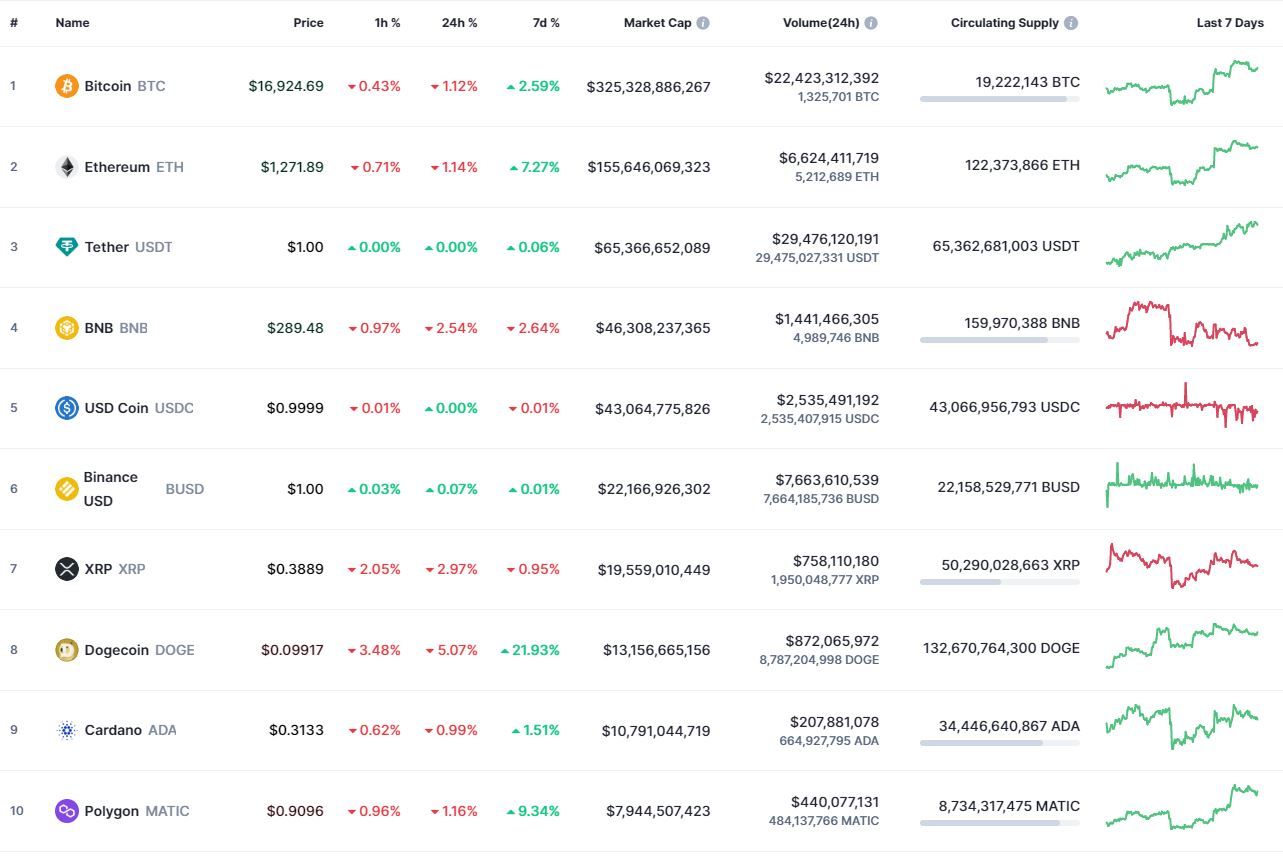Open Market Cap info tooltip icon
Image resolution: width=1283 pixels, height=860 pixels.
(703, 23)
